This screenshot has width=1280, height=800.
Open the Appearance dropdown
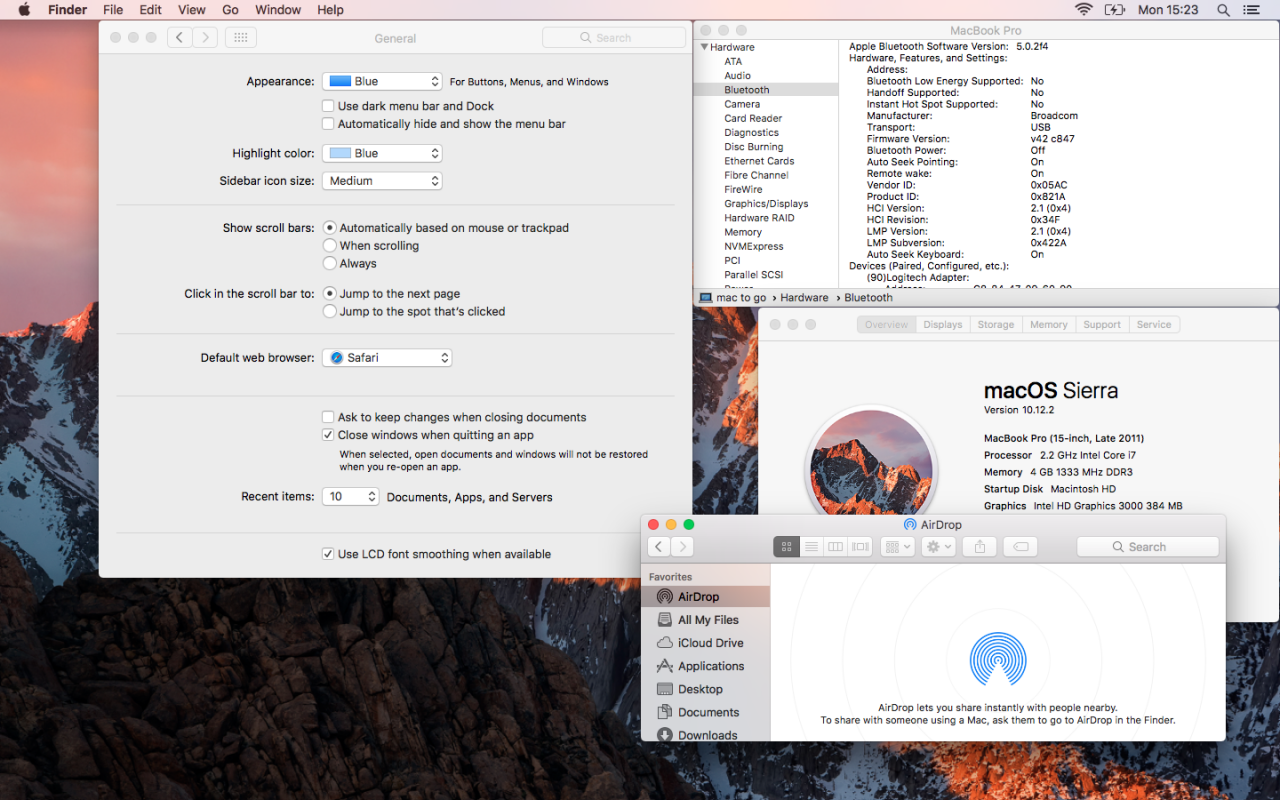pos(382,82)
